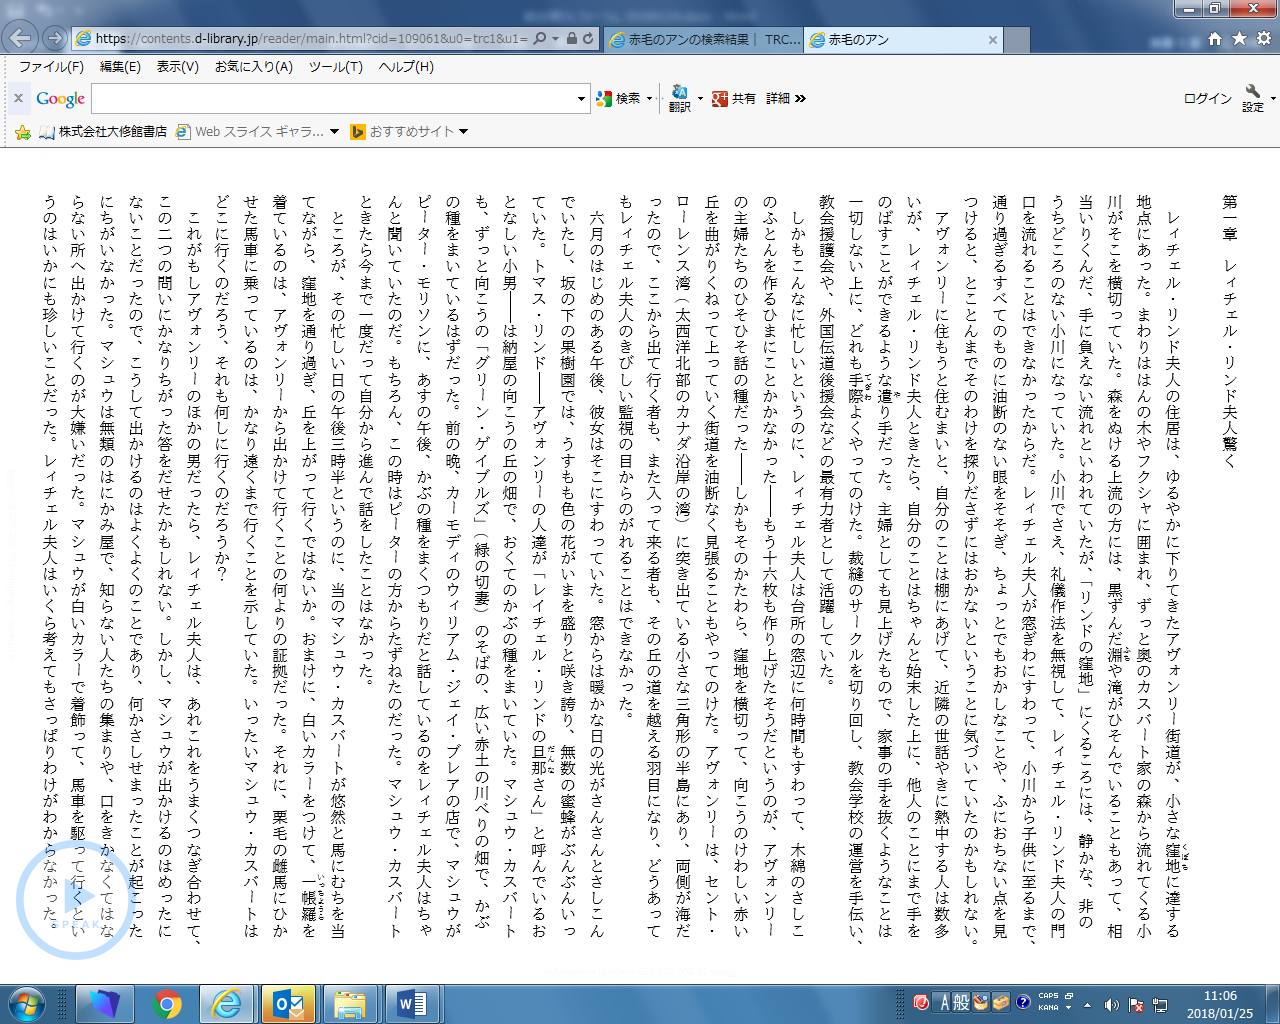Click the address bar dropdown arrow

(x=555, y=39)
